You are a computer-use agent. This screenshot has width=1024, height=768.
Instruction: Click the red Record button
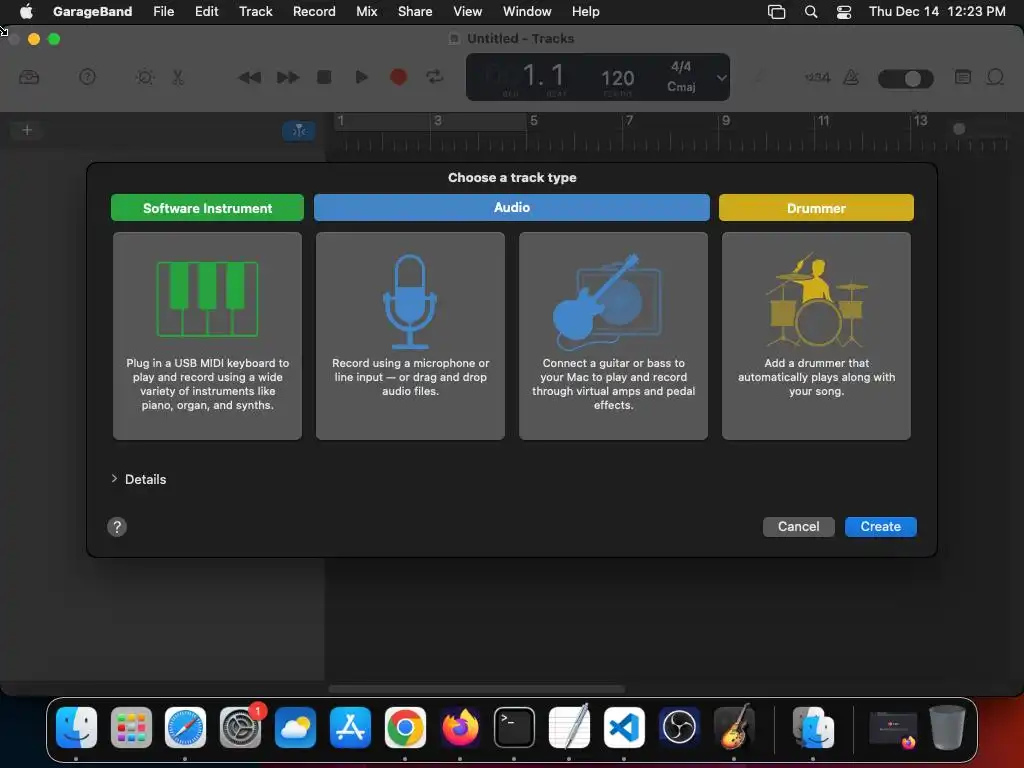tap(398, 78)
